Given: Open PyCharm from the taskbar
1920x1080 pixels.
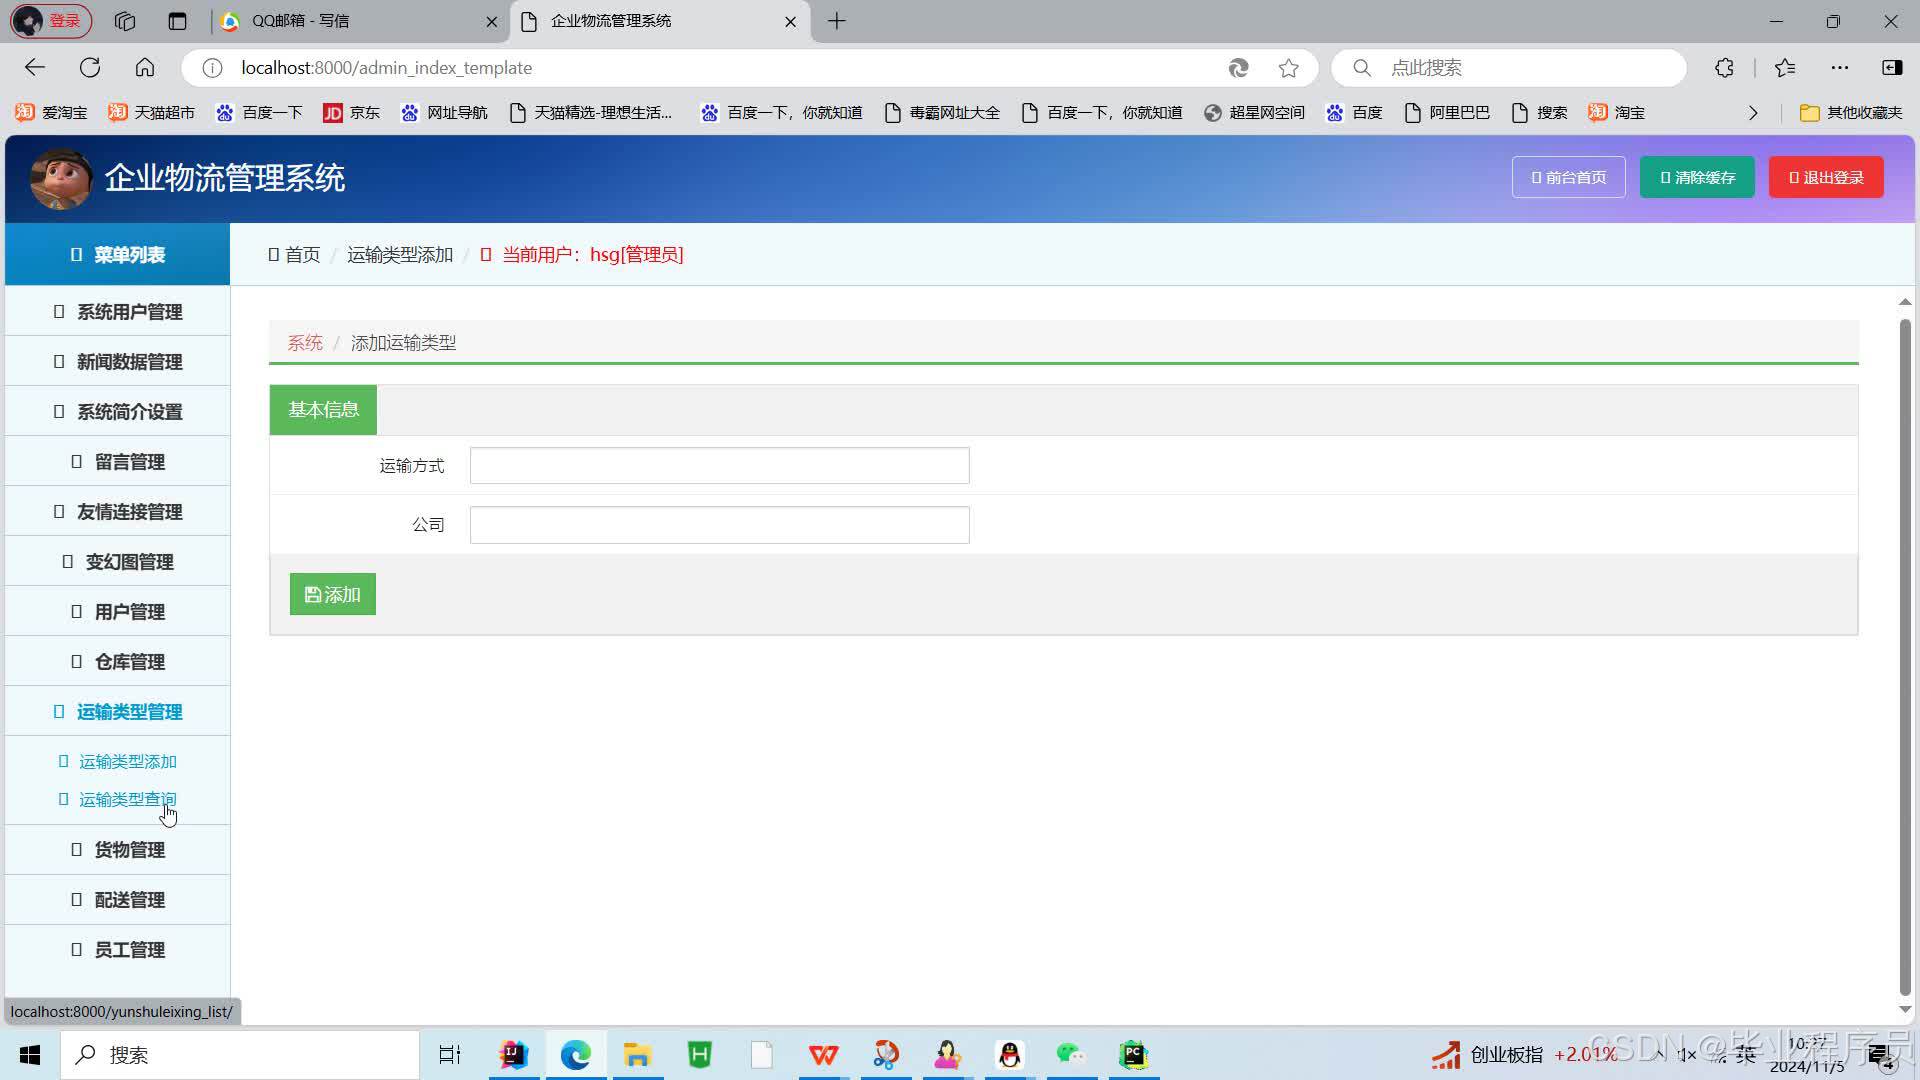Looking at the screenshot, I should [1133, 1055].
